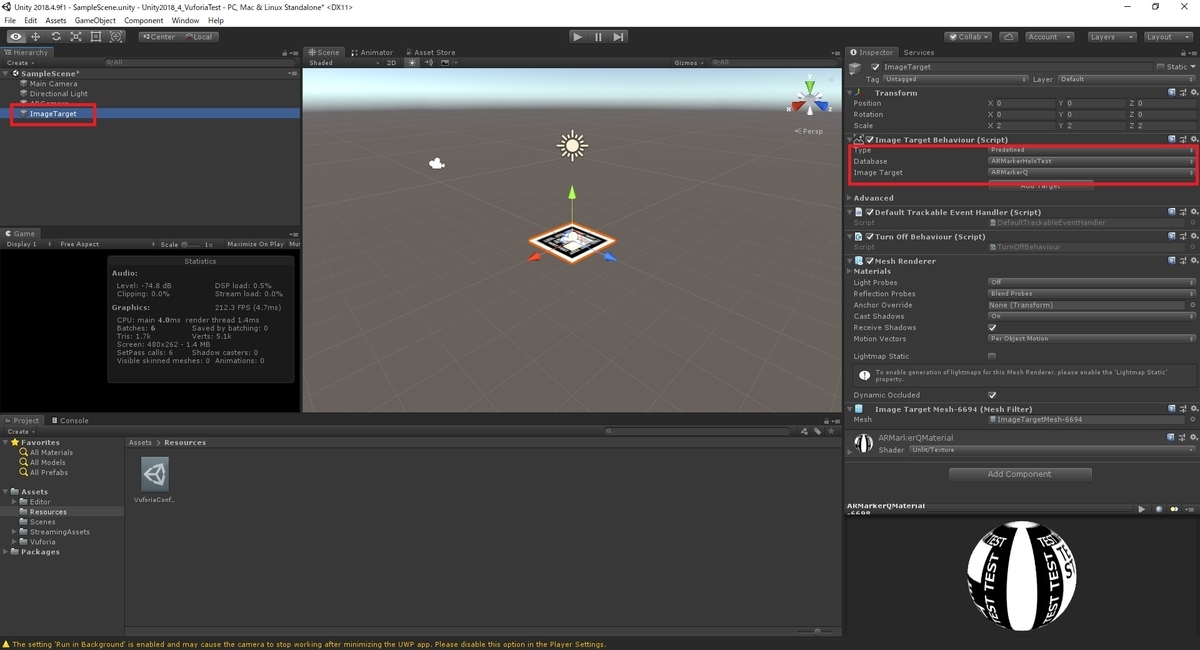Switch to the Console tab
The height and width of the screenshot is (650, 1200).
click(x=71, y=420)
